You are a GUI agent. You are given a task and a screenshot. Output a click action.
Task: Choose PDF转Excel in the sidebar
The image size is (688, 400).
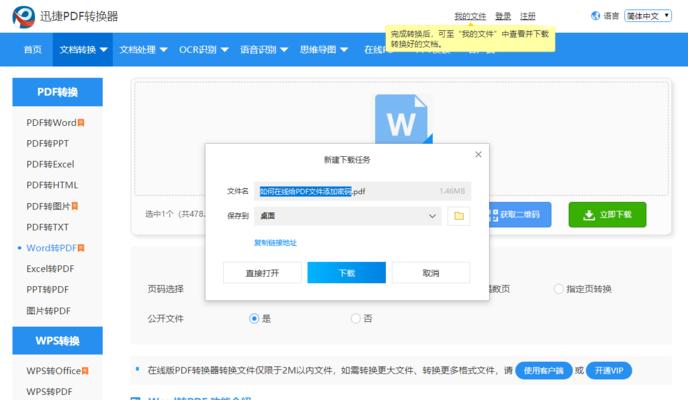pyautogui.click(x=50, y=164)
